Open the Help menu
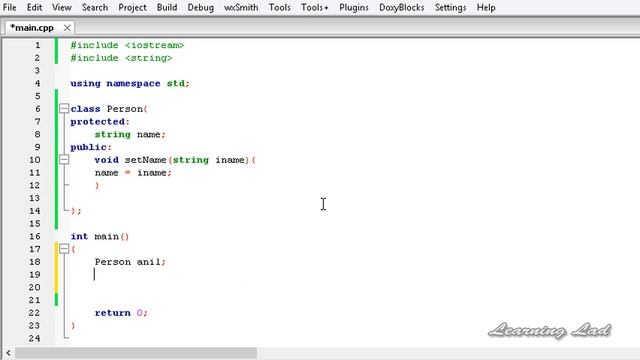Viewport: 640px width, 360px height. (x=486, y=8)
